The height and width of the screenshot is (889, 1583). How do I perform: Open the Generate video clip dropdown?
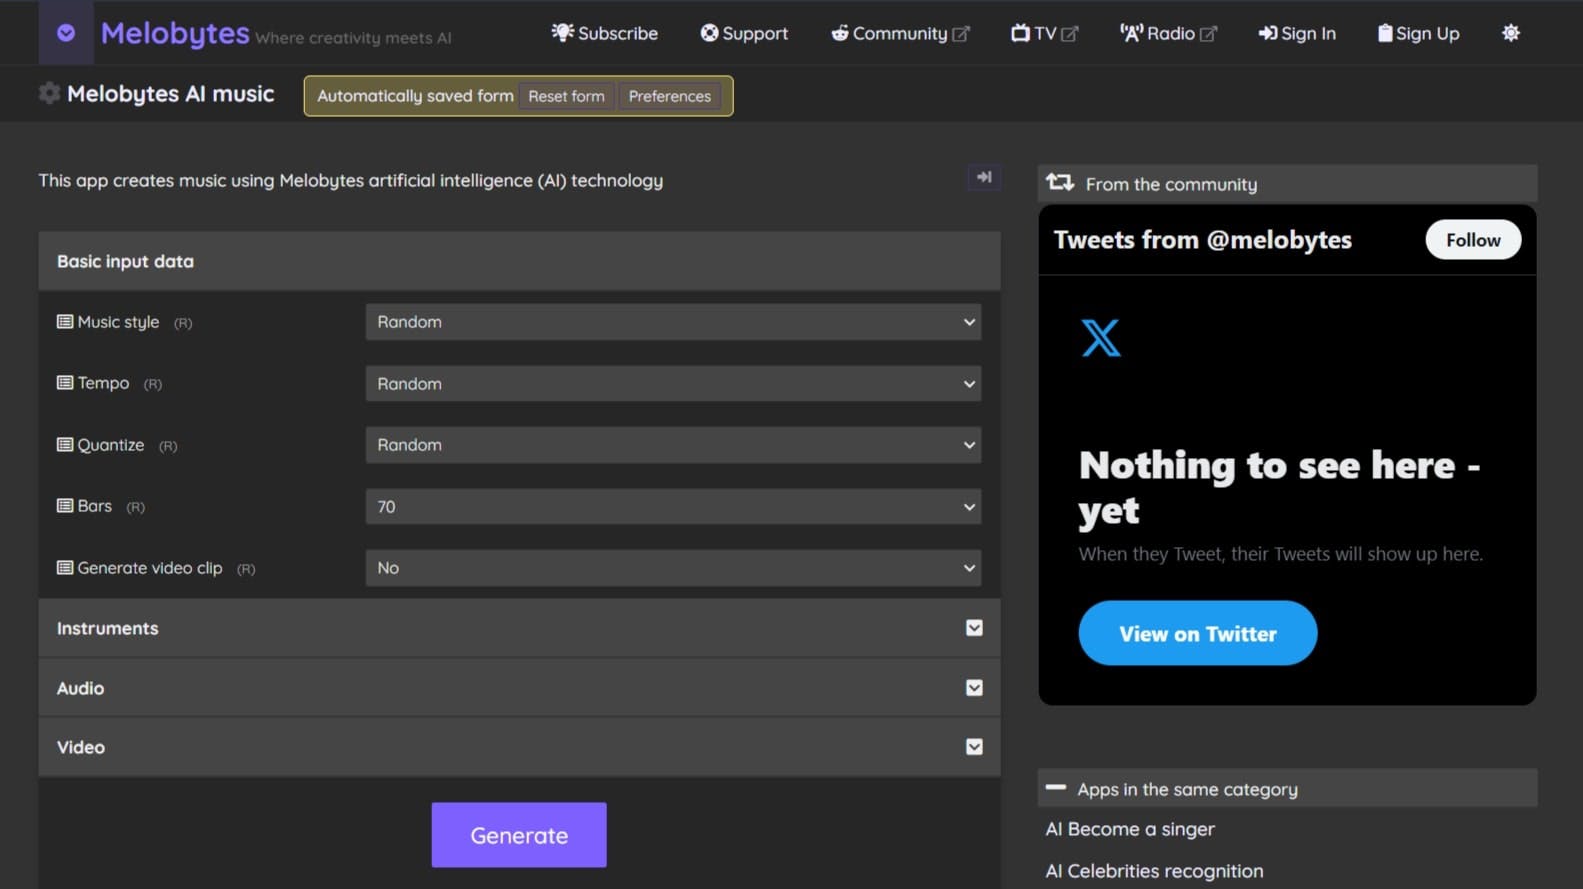673,568
